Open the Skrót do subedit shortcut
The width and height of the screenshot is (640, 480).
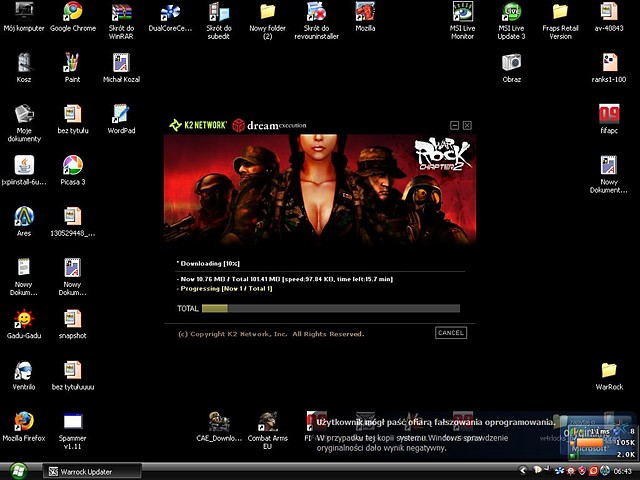219,20
